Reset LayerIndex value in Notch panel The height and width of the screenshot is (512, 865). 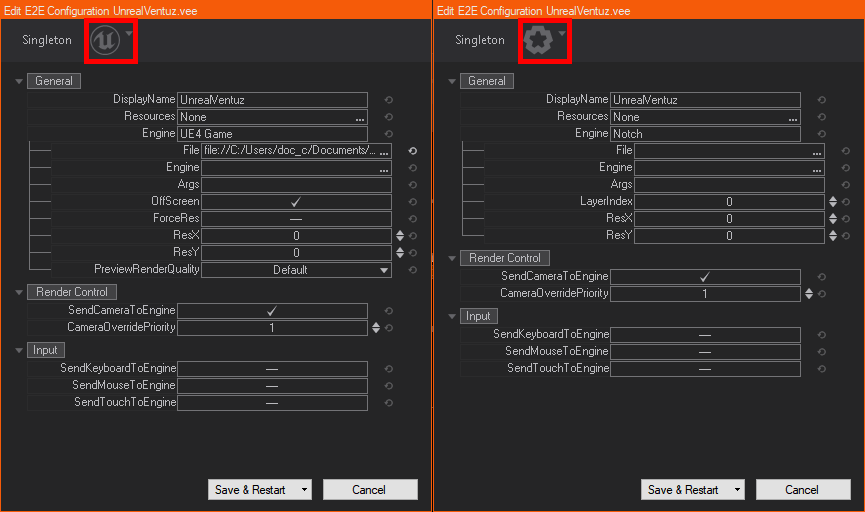pos(845,202)
